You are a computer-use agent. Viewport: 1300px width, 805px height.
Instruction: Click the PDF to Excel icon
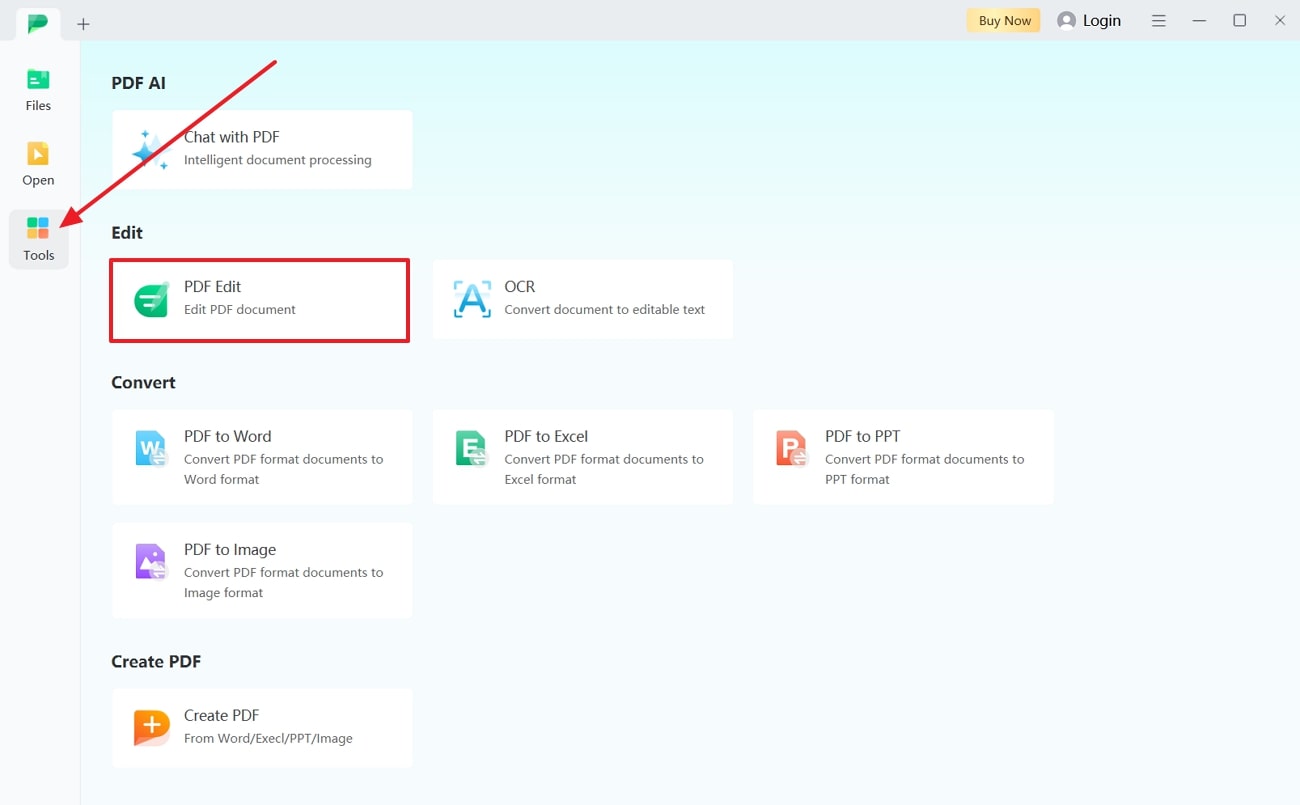tap(471, 448)
